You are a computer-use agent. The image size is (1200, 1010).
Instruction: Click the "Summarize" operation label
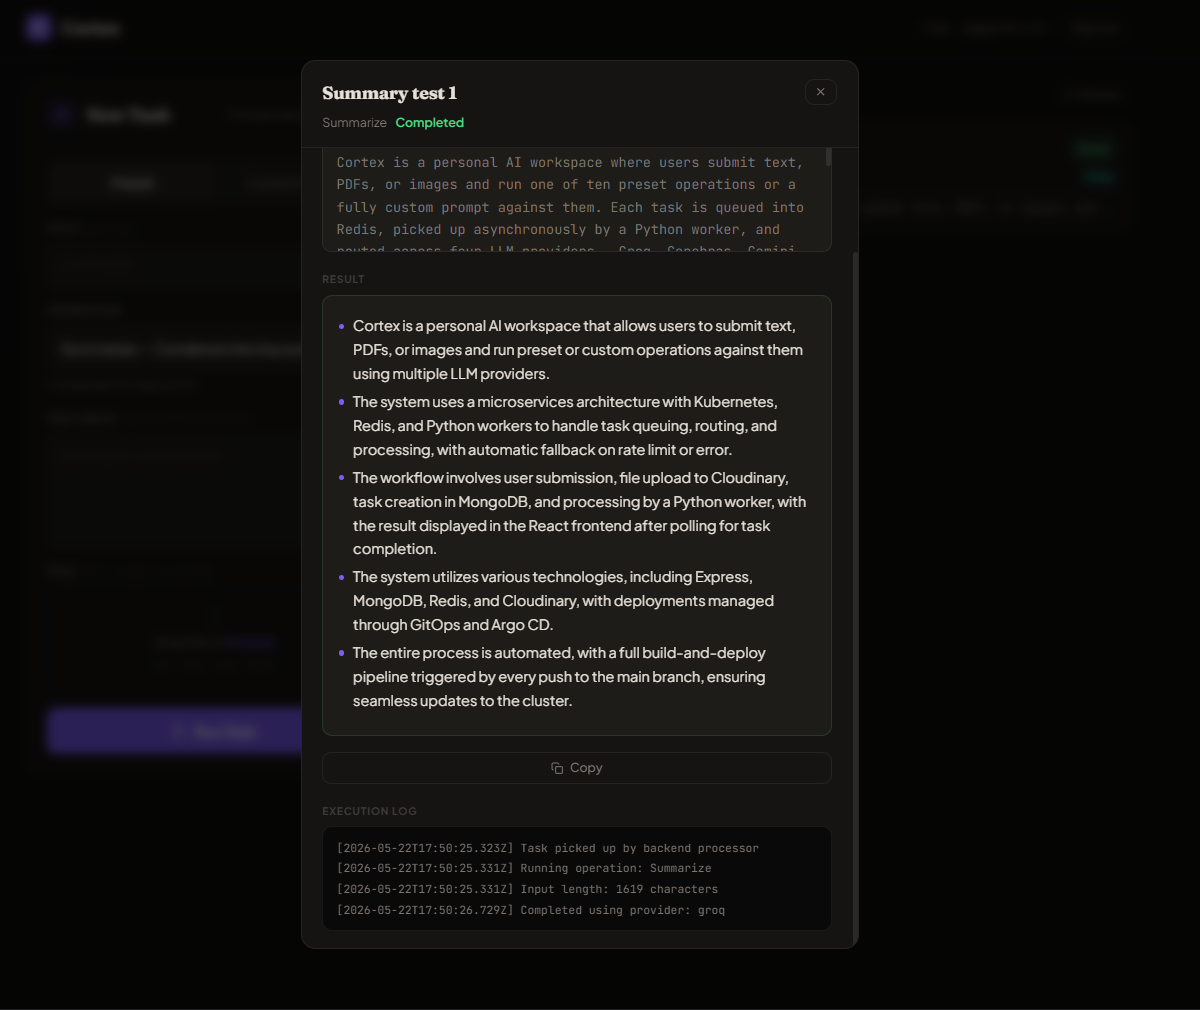pos(354,122)
